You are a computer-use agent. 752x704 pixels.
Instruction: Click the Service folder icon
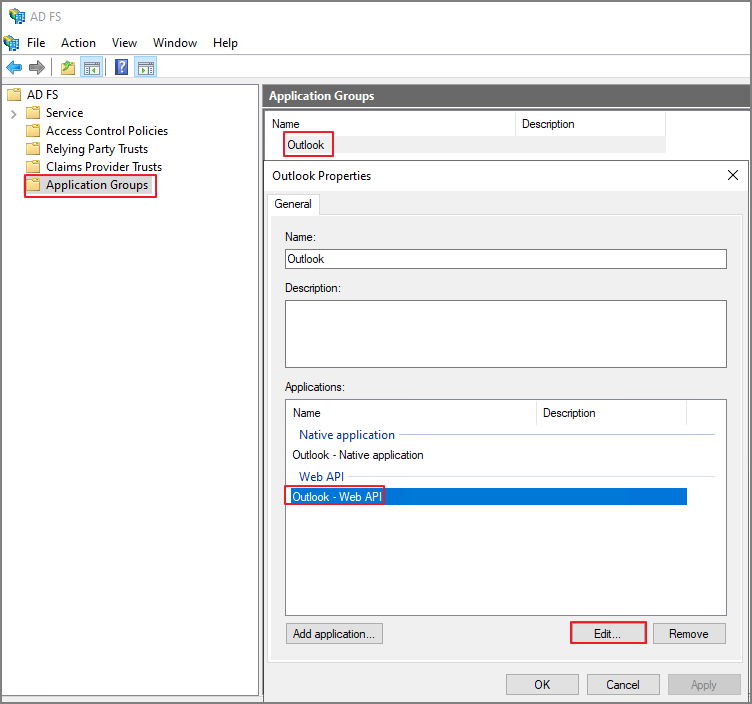coord(33,113)
